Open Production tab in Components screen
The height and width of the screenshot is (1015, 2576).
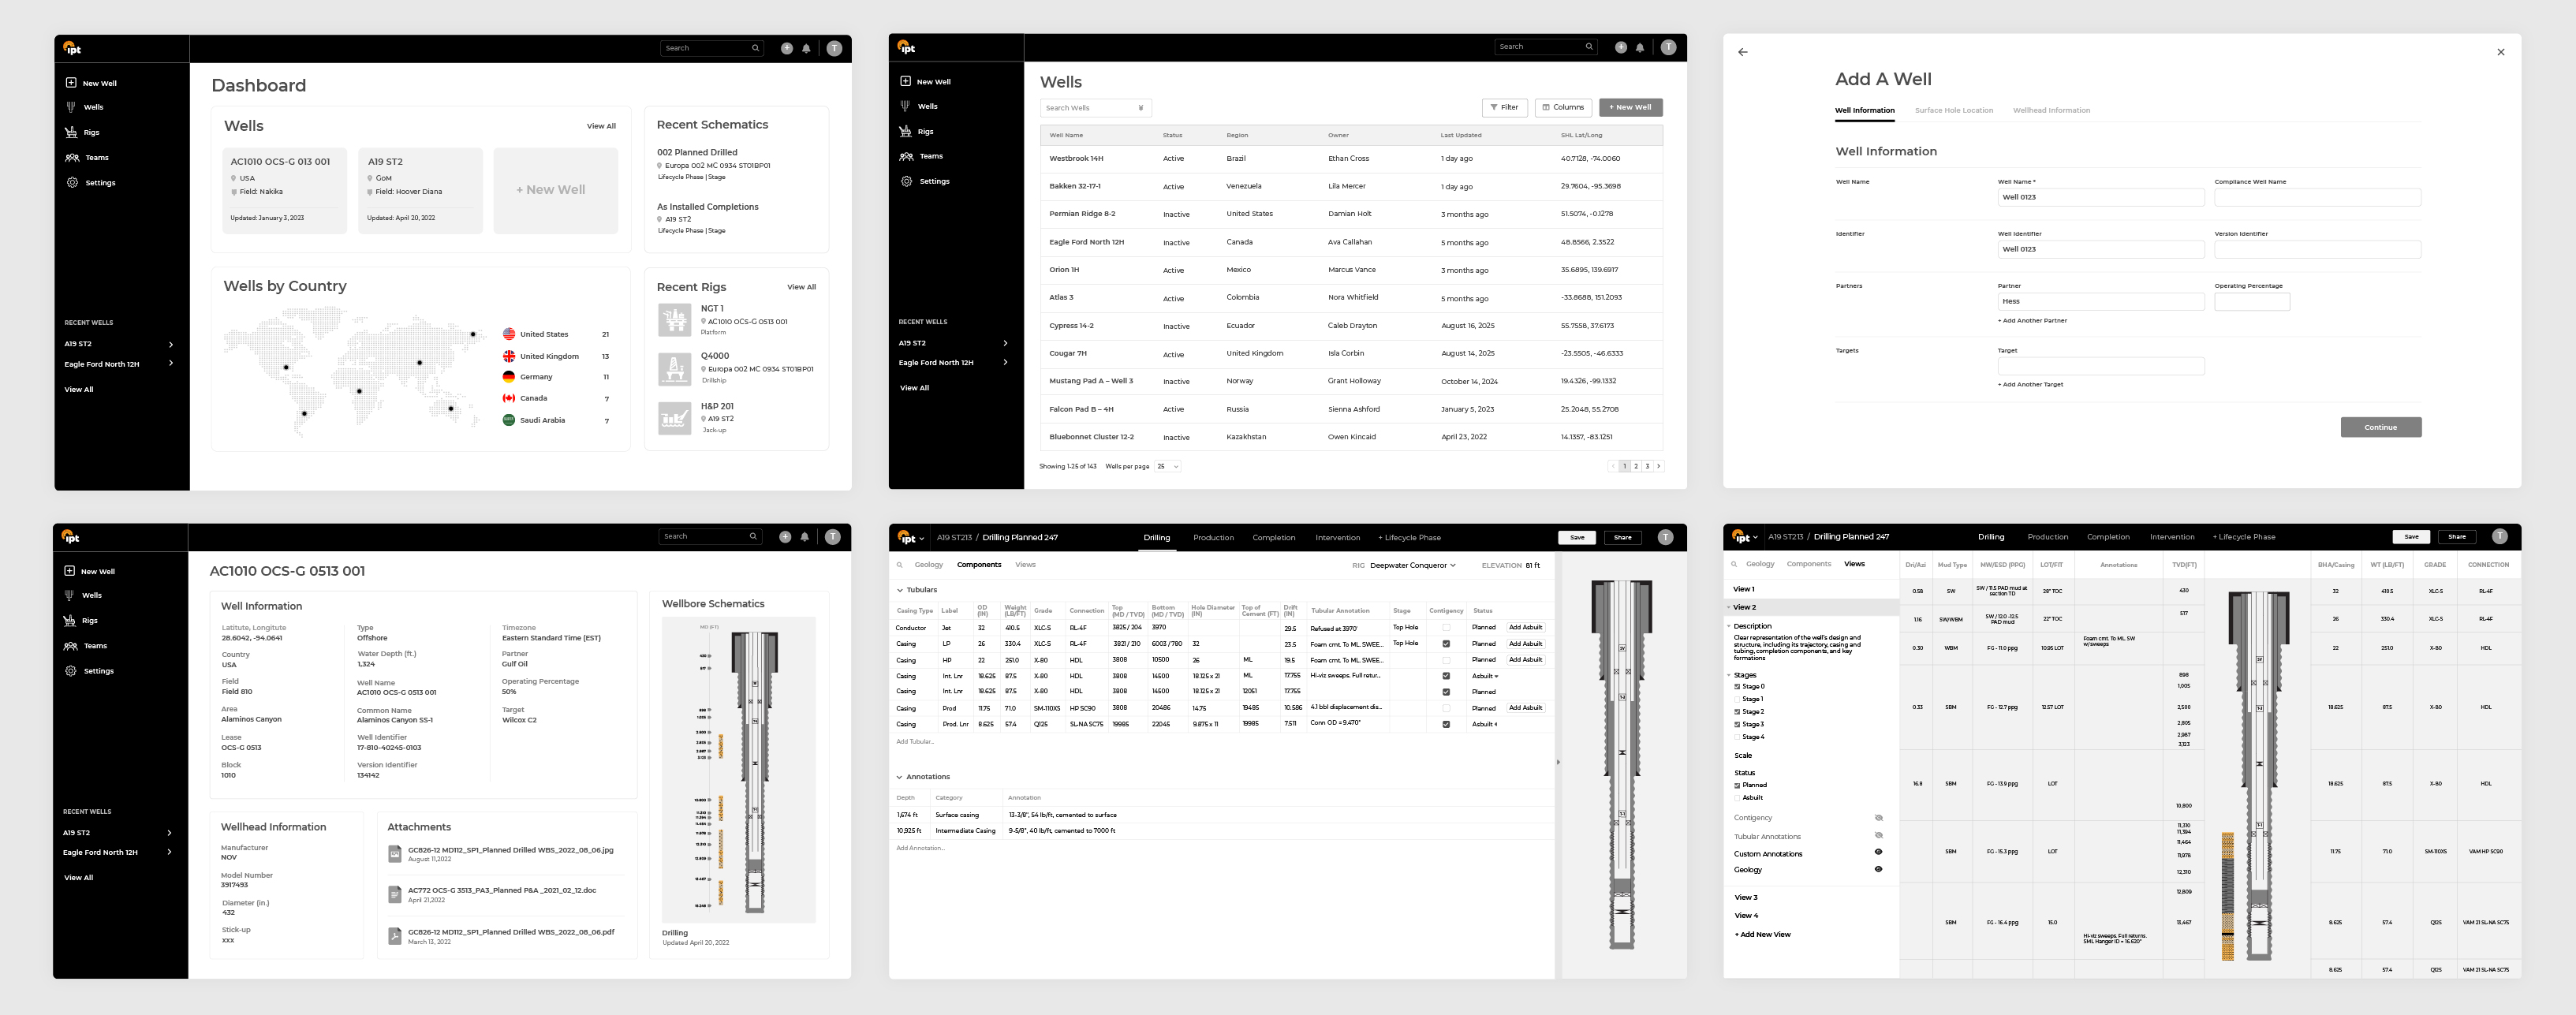tap(1213, 538)
